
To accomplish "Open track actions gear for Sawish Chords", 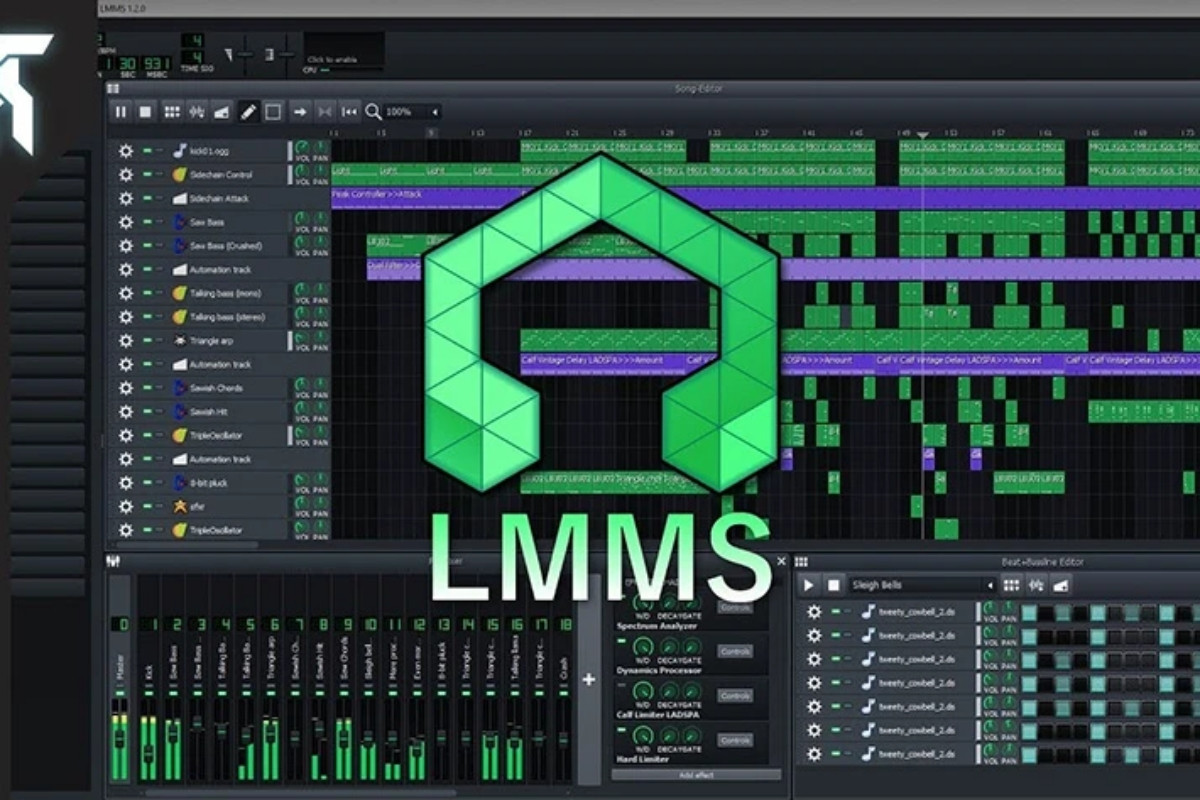I will (x=125, y=388).
